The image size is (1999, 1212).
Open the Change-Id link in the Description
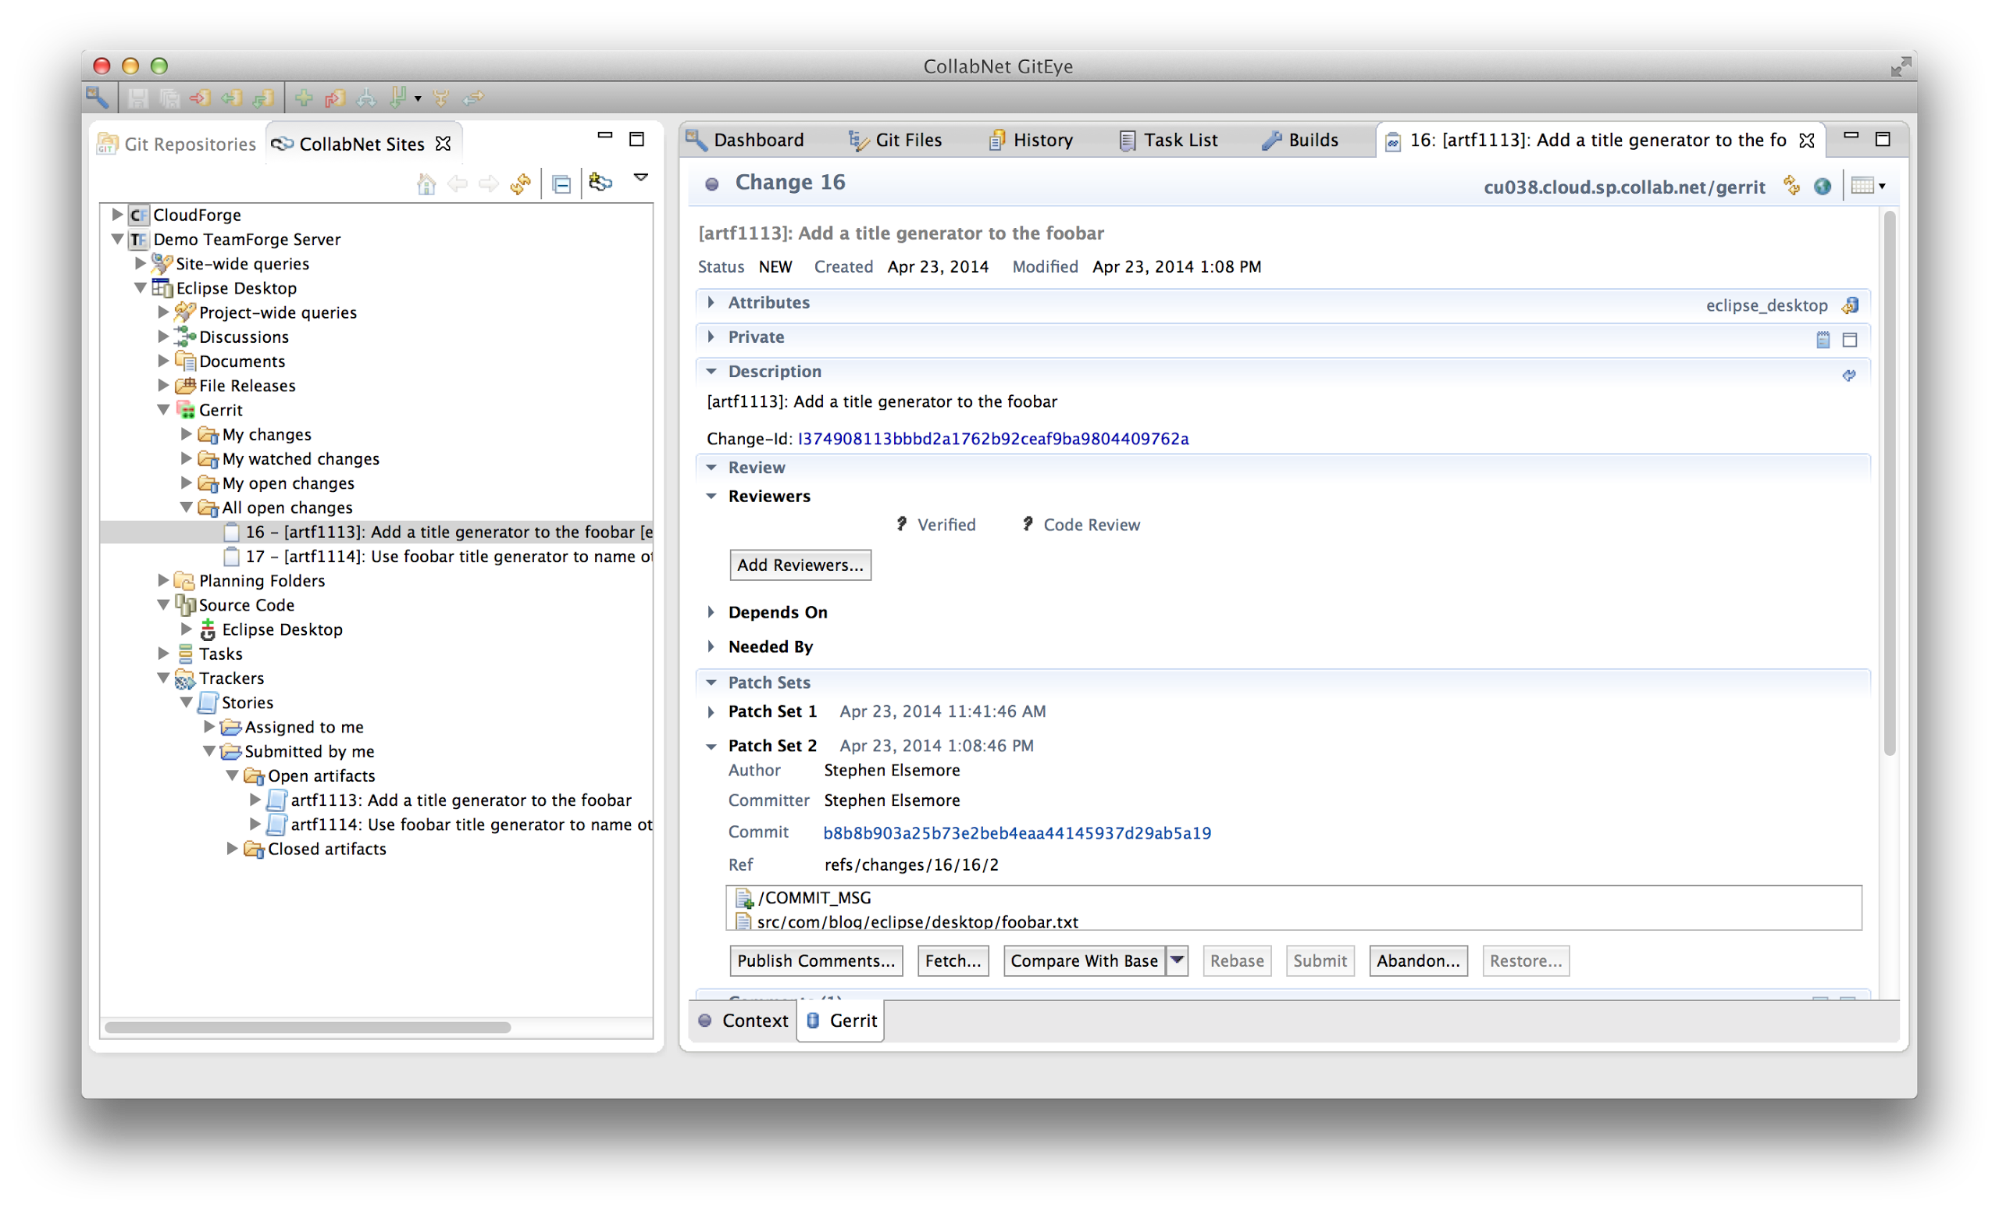(993, 438)
